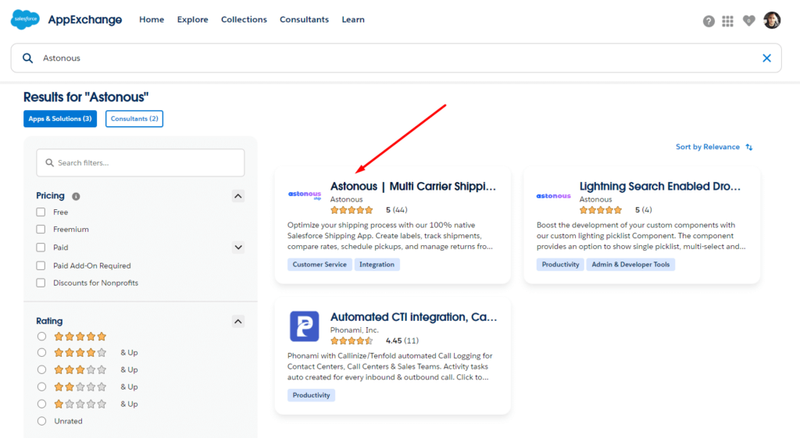Select two stars & Up rating

coord(41,387)
